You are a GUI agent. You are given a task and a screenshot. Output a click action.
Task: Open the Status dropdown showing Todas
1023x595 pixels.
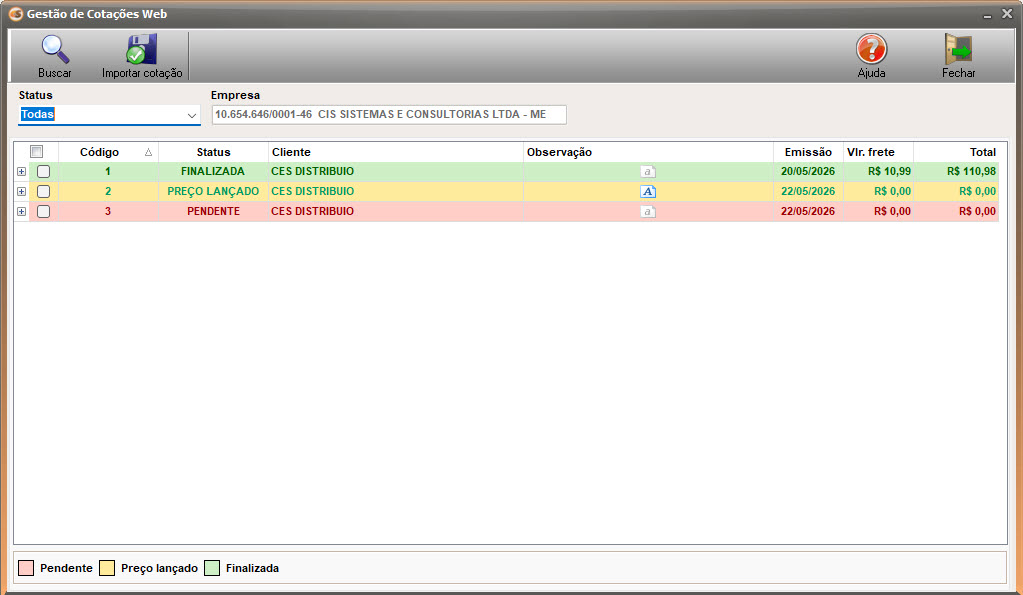pos(109,115)
